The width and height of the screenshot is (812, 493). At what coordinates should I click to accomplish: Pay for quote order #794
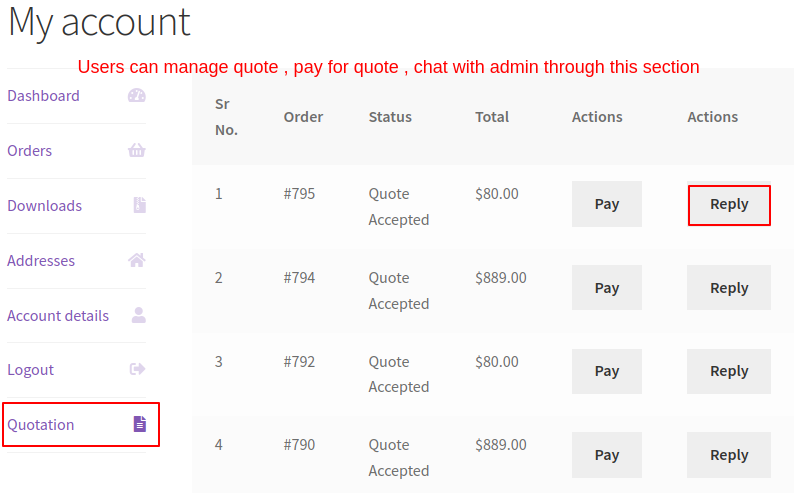[x=606, y=287]
